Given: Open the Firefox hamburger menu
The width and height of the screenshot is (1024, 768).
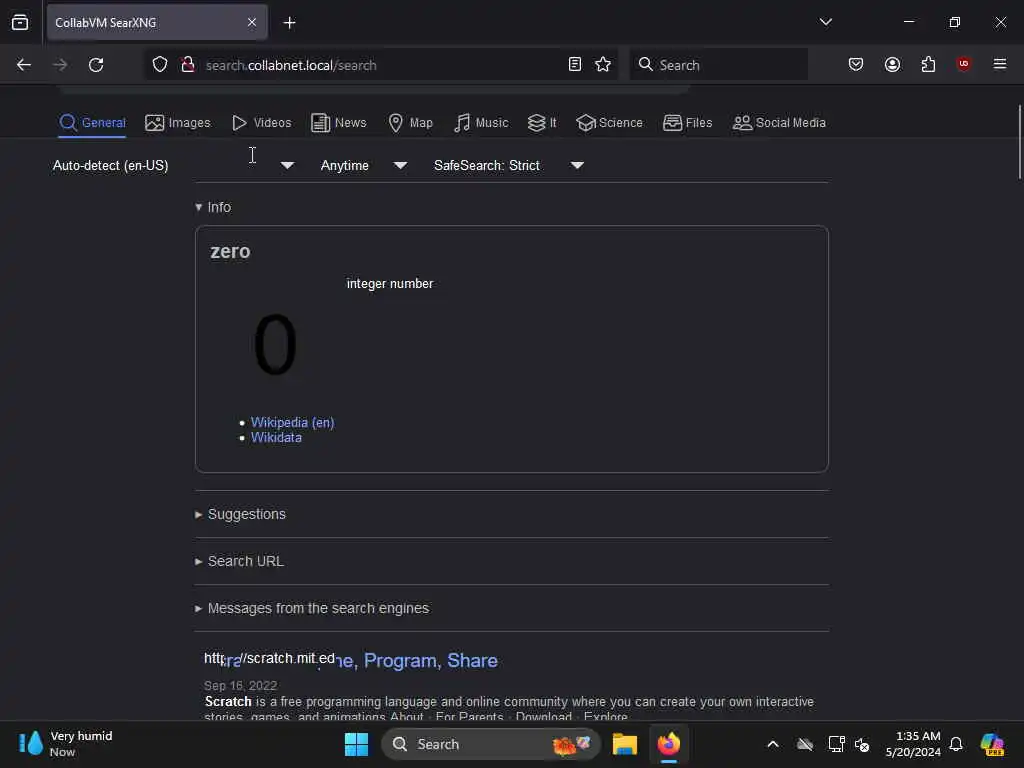Looking at the screenshot, I should click(x=1000, y=64).
